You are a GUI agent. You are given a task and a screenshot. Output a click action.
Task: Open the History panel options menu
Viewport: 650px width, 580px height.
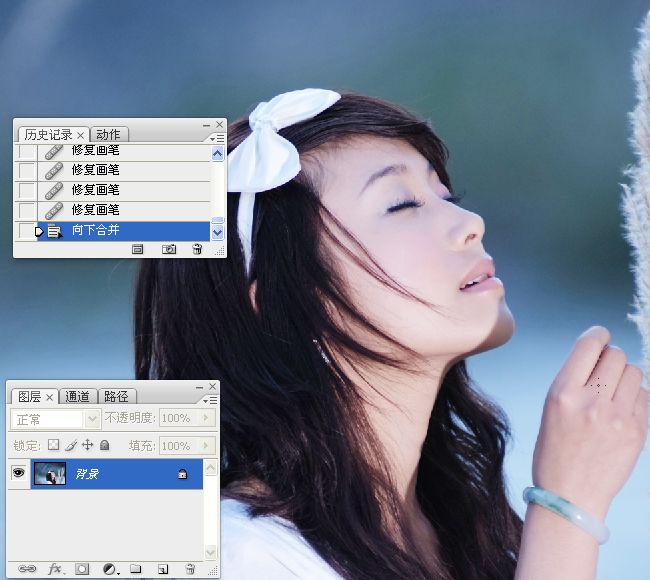click(x=217, y=138)
